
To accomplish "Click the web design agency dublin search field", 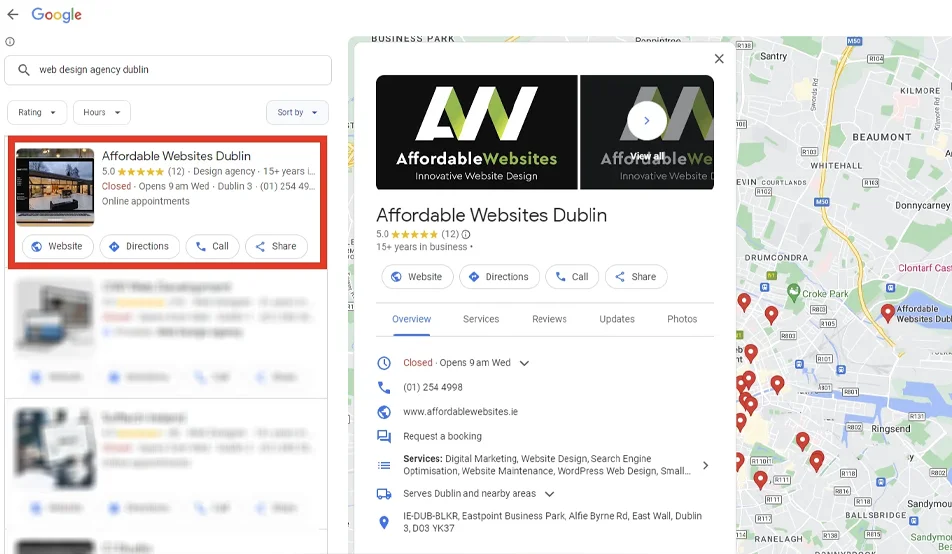I will pos(168,70).
